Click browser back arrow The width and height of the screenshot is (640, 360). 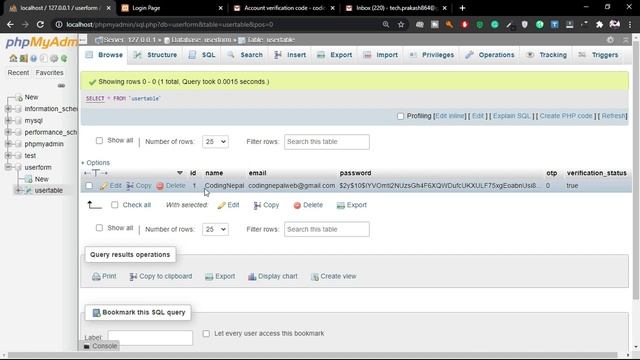pyautogui.click(x=10, y=24)
